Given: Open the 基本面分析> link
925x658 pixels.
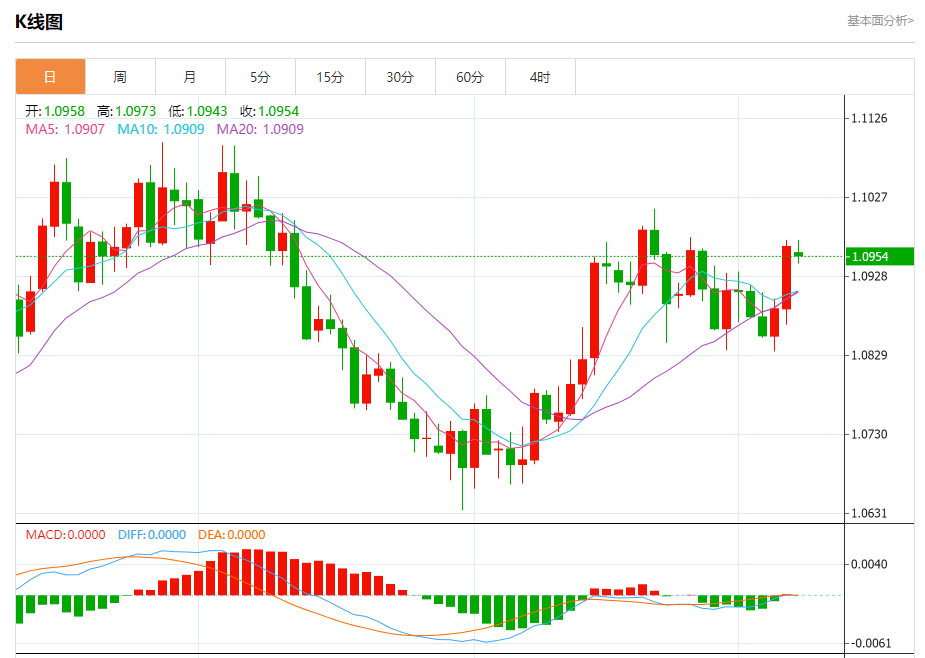Looking at the screenshot, I should pos(880,21).
